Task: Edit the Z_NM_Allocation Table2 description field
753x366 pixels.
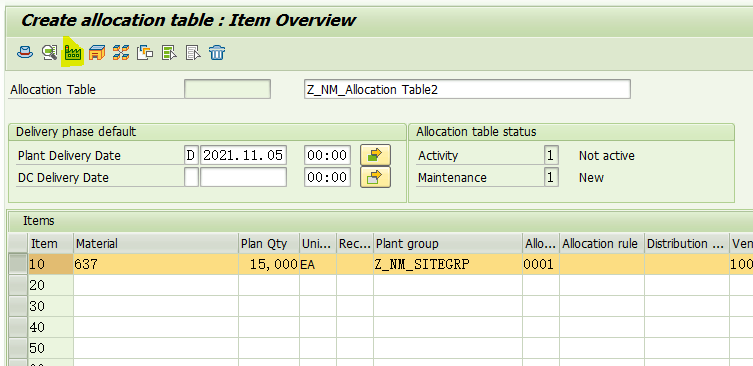Action: click(x=467, y=89)
